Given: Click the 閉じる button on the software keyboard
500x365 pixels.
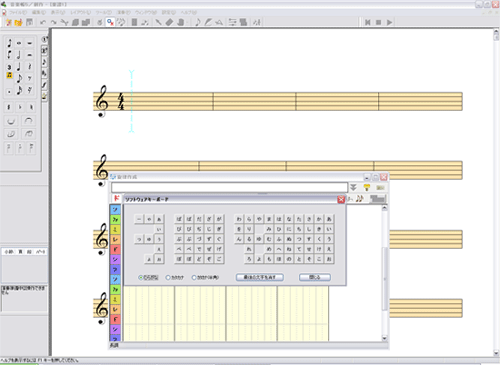Looking at the screenshot, I should (x=315, y=277).
